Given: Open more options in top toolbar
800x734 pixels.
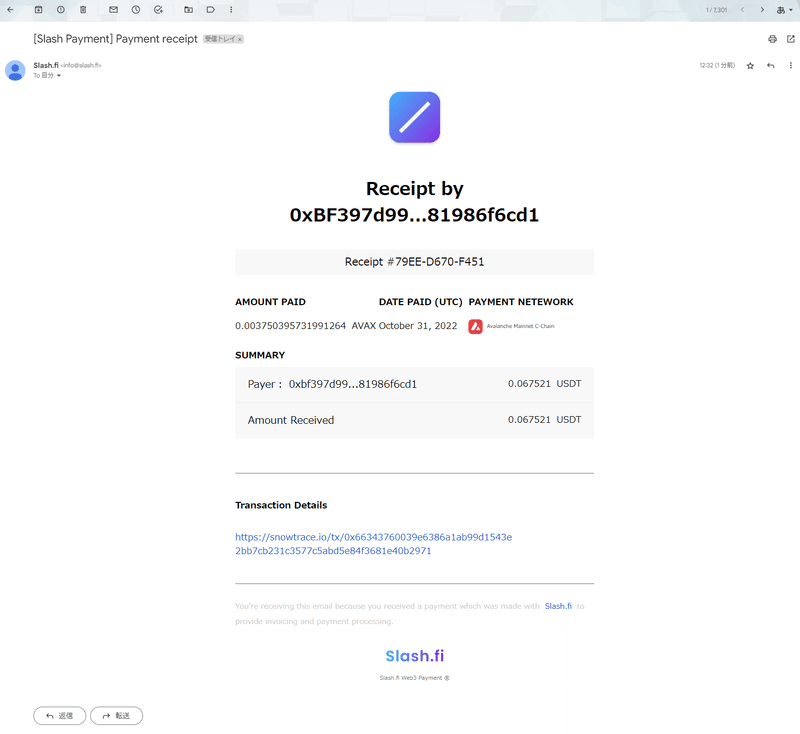Looking at the screenshot, I should point(231,10).
